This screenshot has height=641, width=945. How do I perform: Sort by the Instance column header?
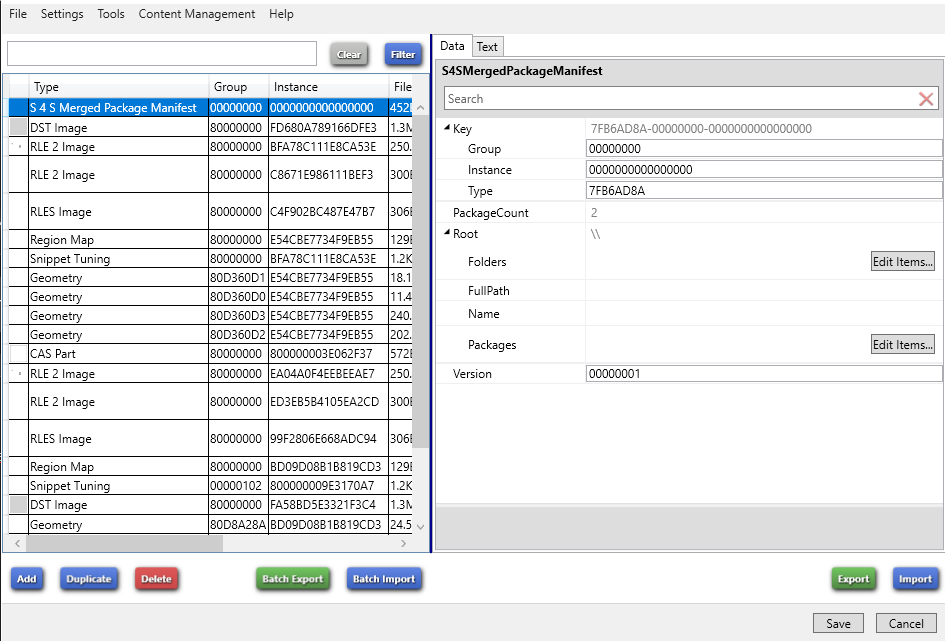[x=328, y=87]
